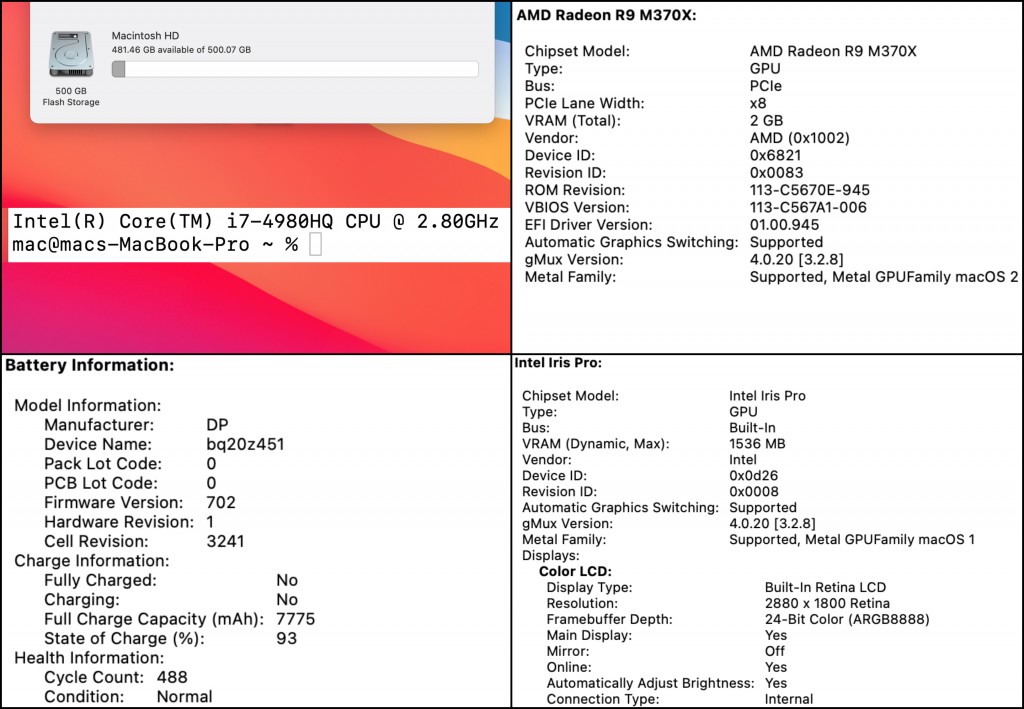Select ROM Revision value '113-C5670E-945'
1024x709 pixels.
(x=810, y=190)
